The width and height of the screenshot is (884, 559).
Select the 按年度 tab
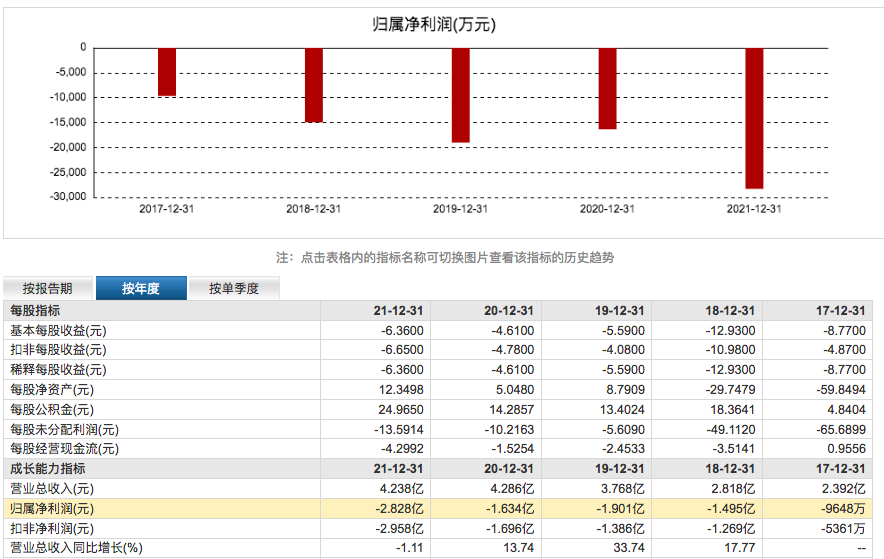[141, 288]
